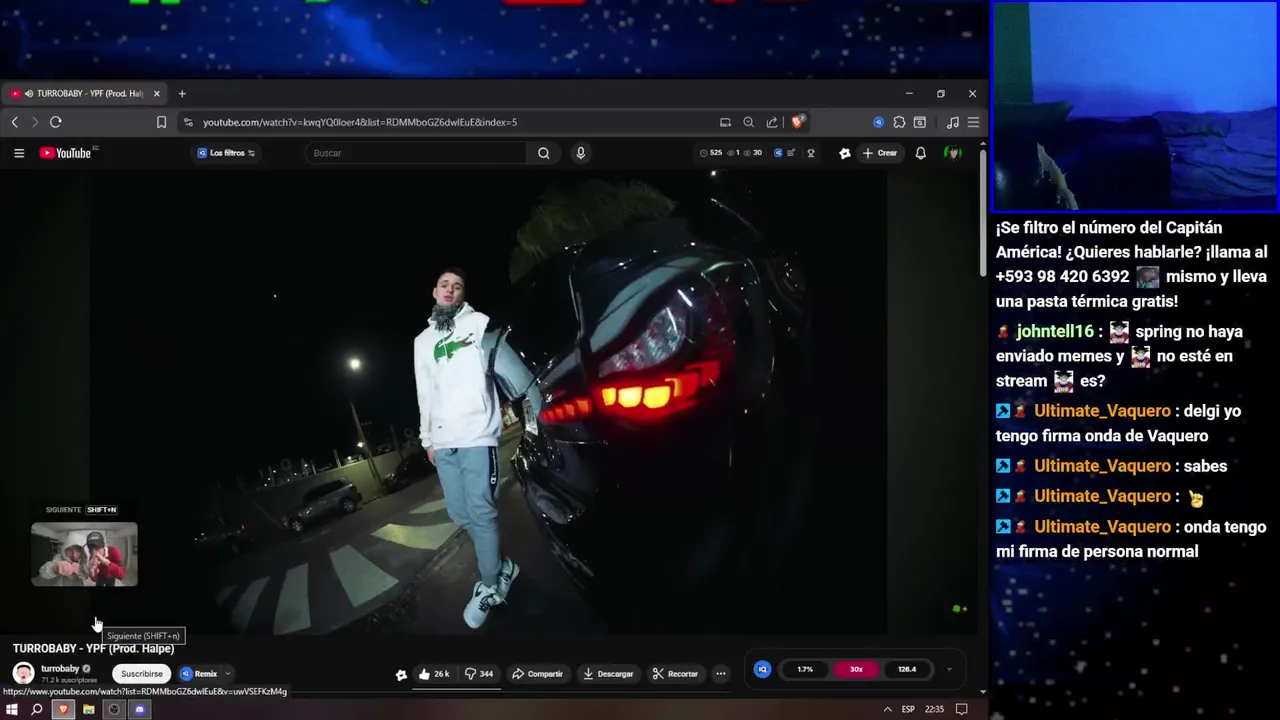Click the address bar URL field
1280x720 pixels.
coord(450,122)
